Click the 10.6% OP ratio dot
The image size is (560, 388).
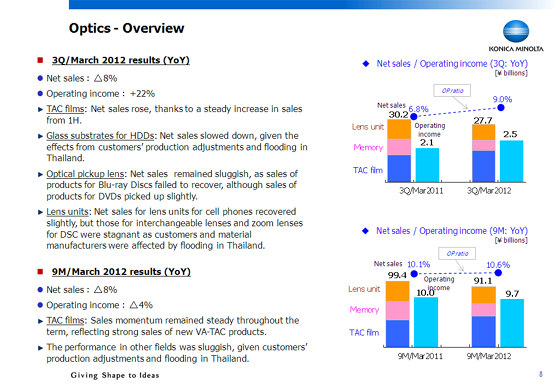click(498, 273)
